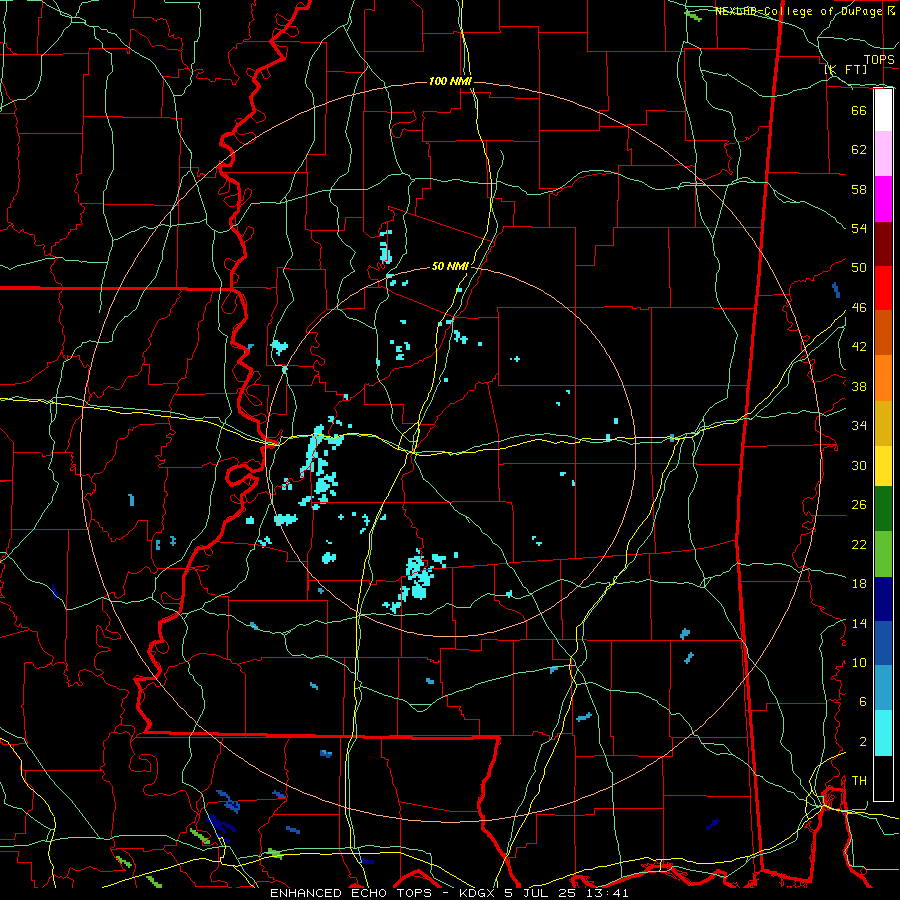This screenshot has width=900, height=900.
Task: Click the black TH swatch at legend bottom
Action: (883, 778)
